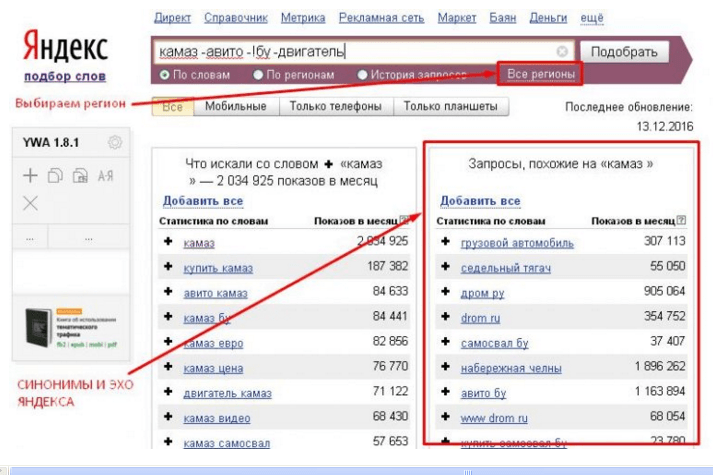713x475 pixels.
Task: Open the 'седельный тягач' query link
Action: click(x=506, y=269)
